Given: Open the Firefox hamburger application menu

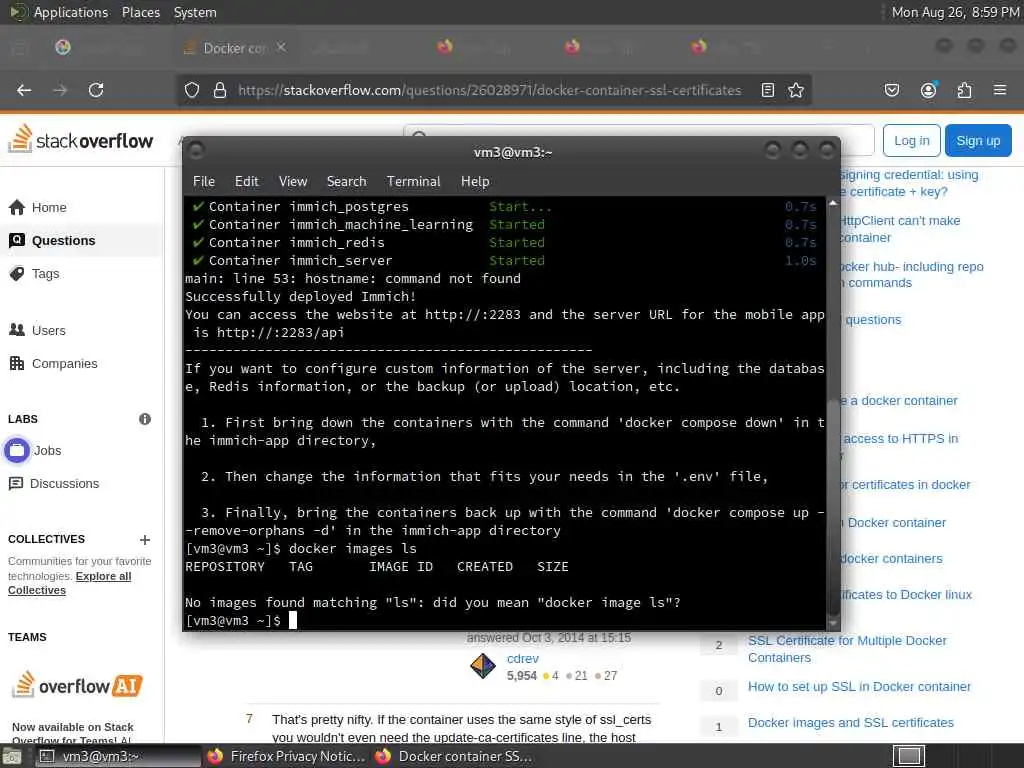Looking at the screenshot, I should coord(1000,90).
